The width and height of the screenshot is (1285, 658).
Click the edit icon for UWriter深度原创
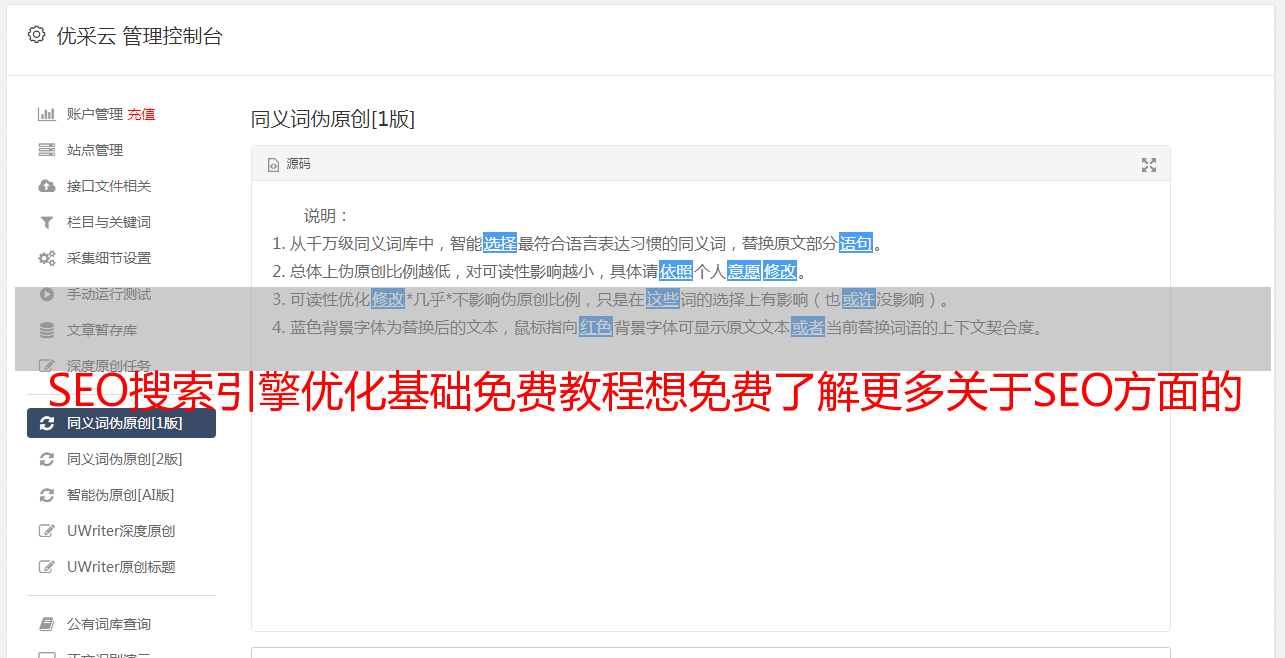tap(46, 531)
